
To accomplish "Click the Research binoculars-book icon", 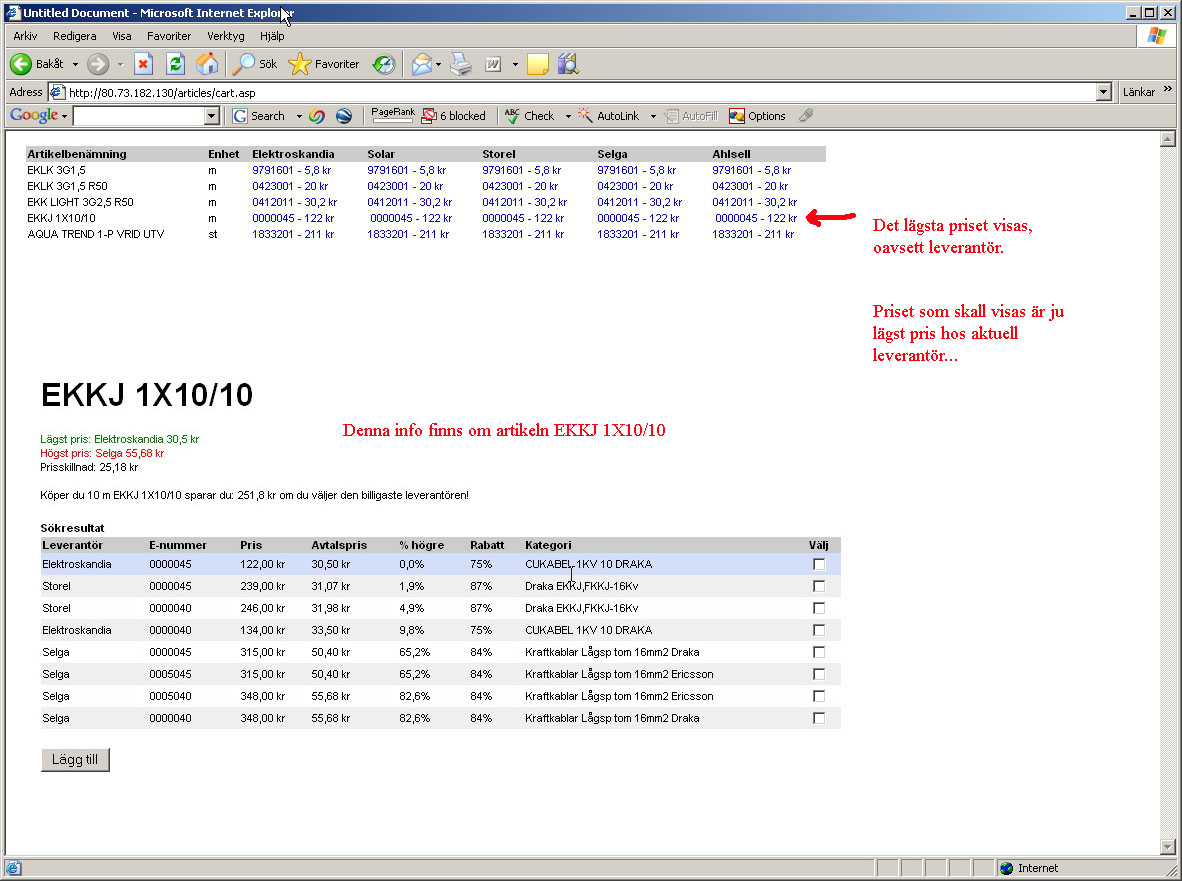I will point(568,64).
